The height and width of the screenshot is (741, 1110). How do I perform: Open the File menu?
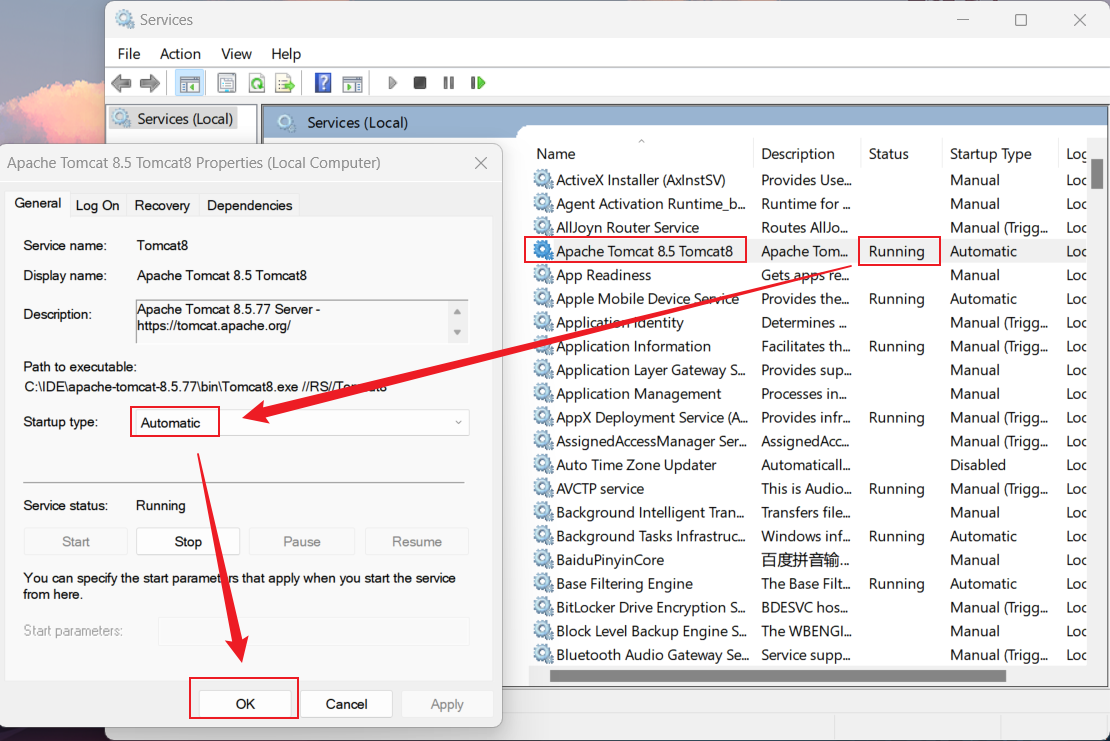click(129, 54)
